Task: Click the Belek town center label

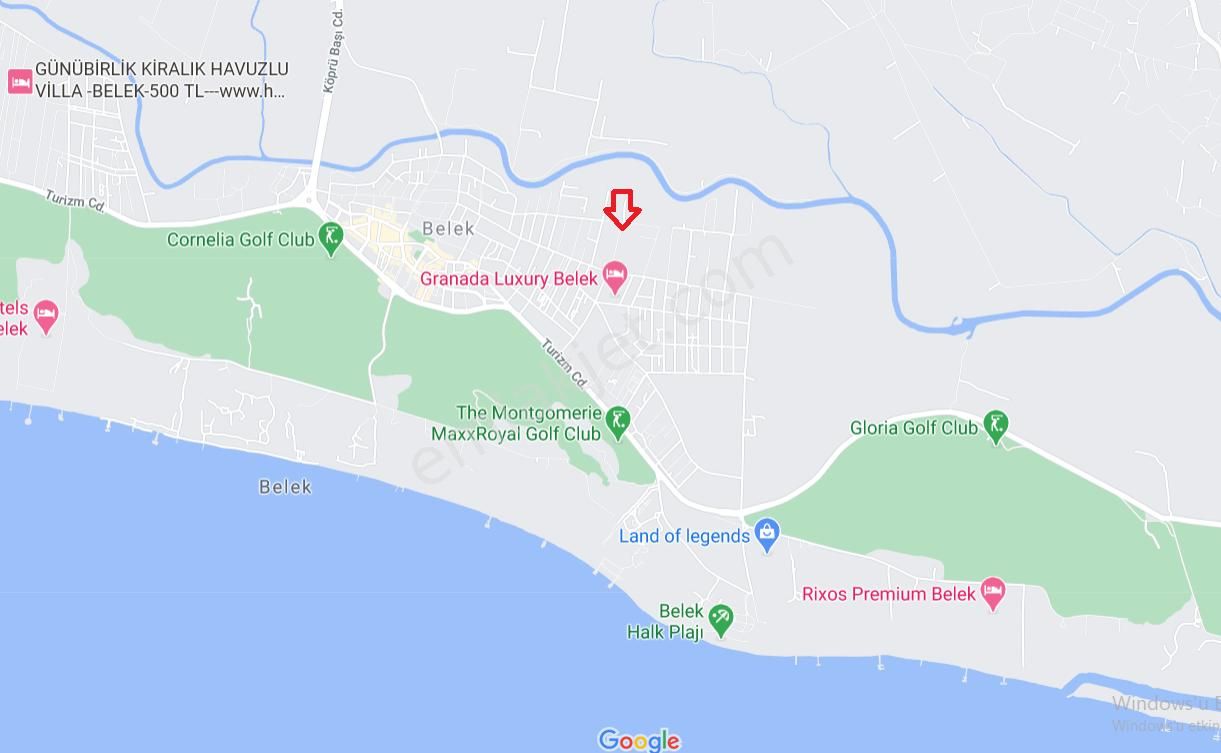Action: click(448, 228)
